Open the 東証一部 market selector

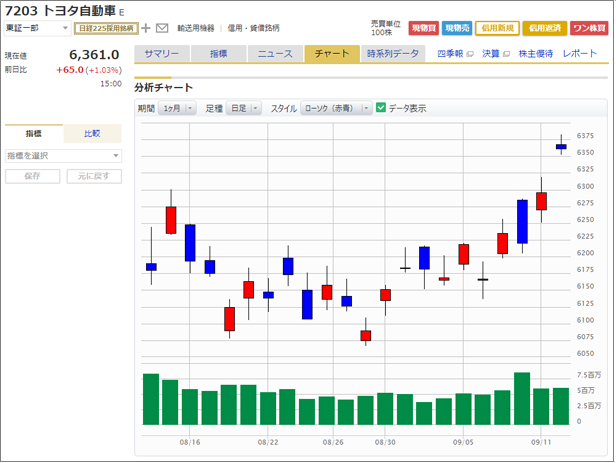pos(37,28)
